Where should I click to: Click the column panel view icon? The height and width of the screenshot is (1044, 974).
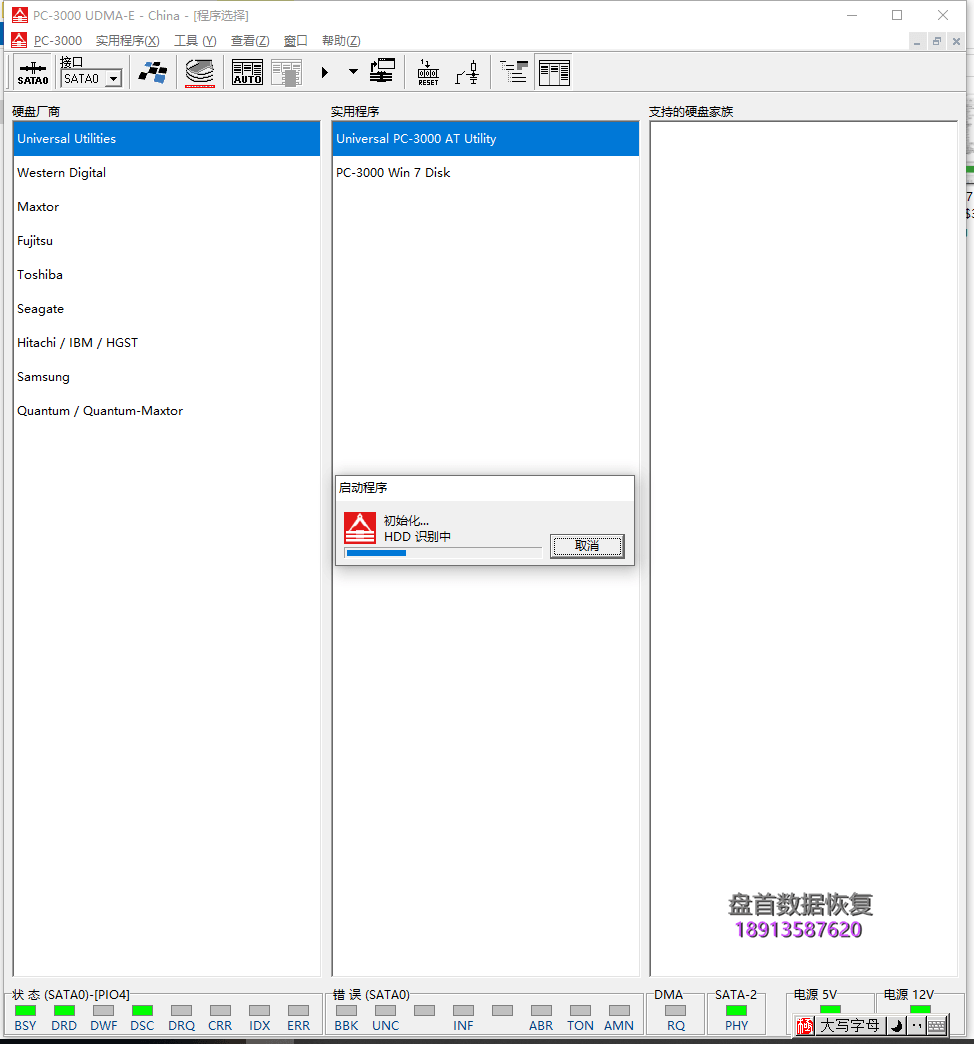554,72
